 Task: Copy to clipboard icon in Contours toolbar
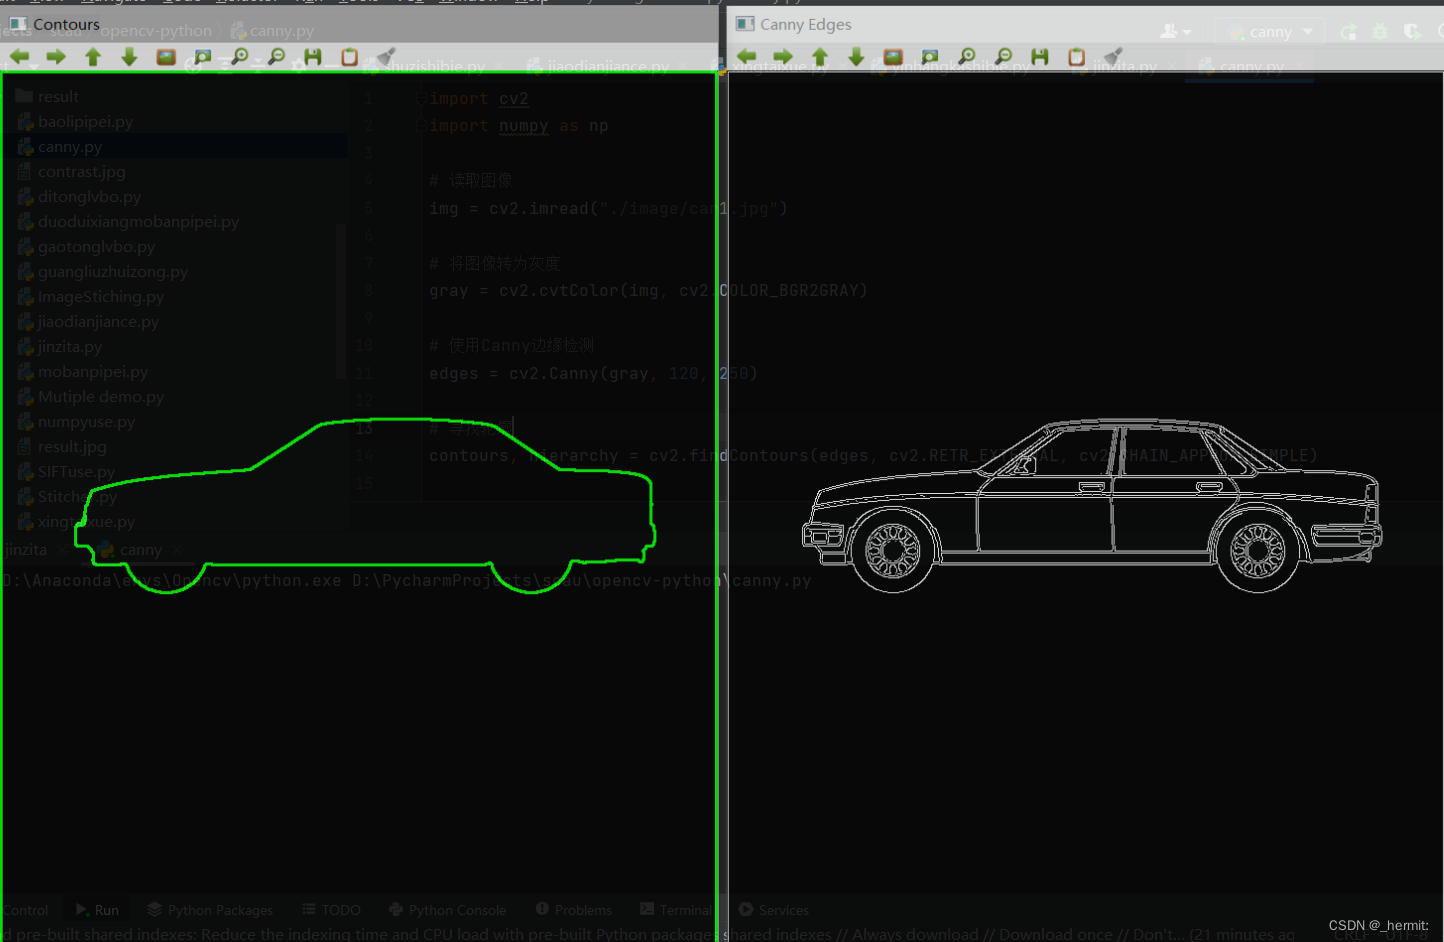coord(349,57)
